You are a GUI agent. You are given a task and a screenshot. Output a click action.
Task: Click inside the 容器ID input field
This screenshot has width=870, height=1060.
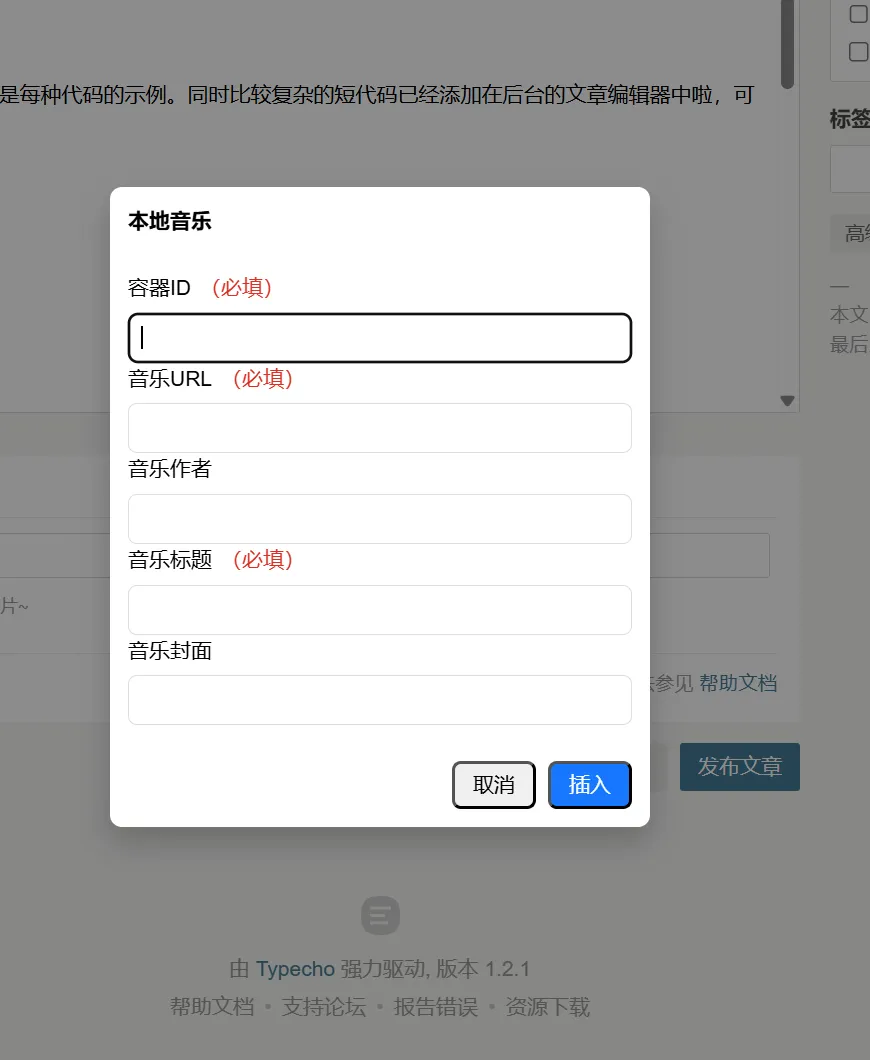pyautogui.click(x=379, y=338)
